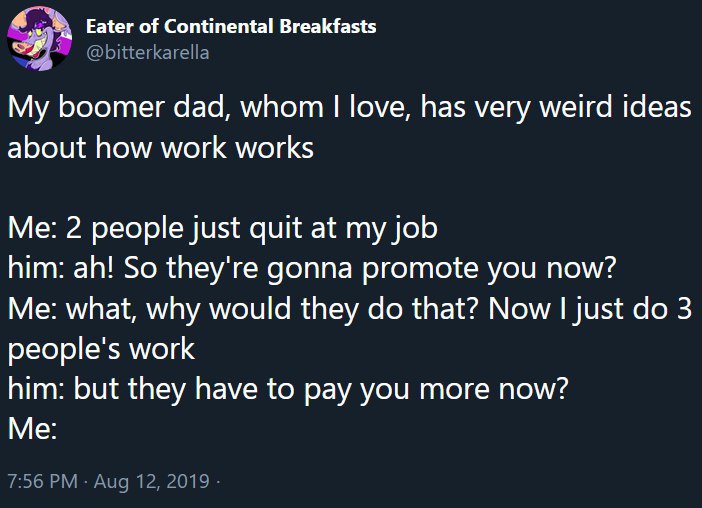Select the line 2 people just quit

point(223,229)
